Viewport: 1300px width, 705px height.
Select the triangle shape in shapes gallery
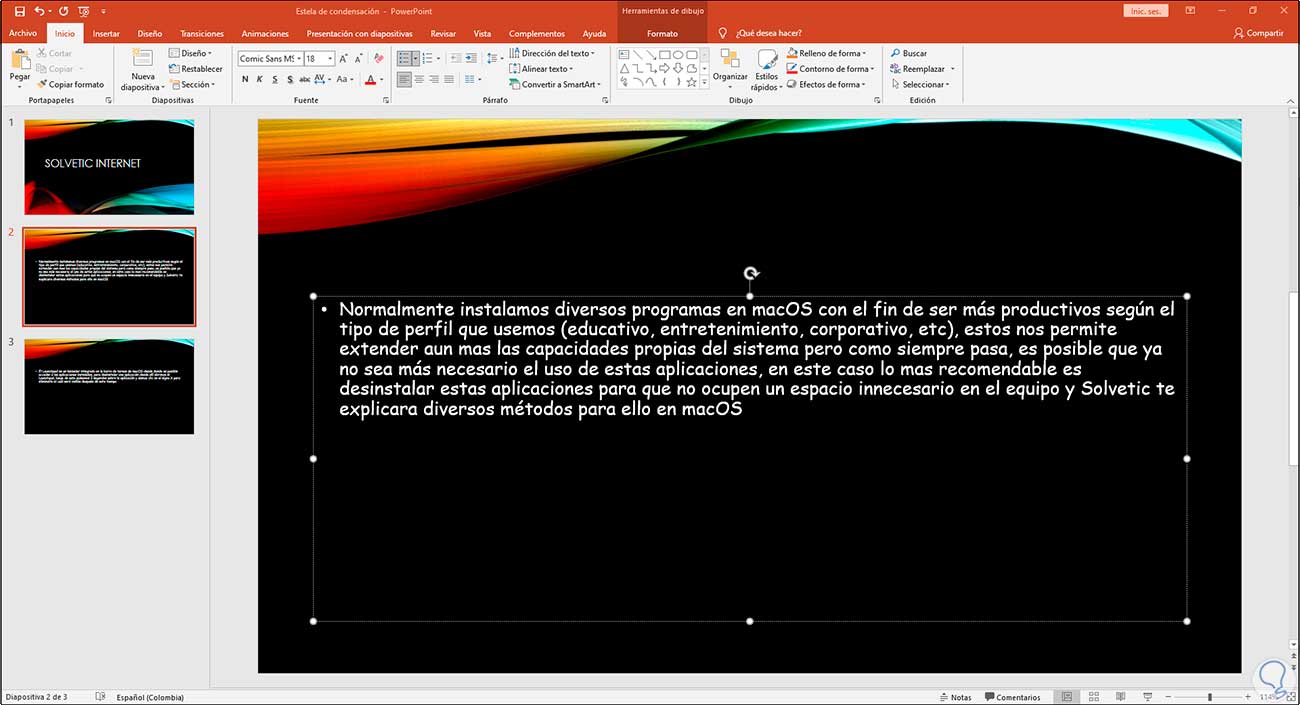click(x=624, y=68)
